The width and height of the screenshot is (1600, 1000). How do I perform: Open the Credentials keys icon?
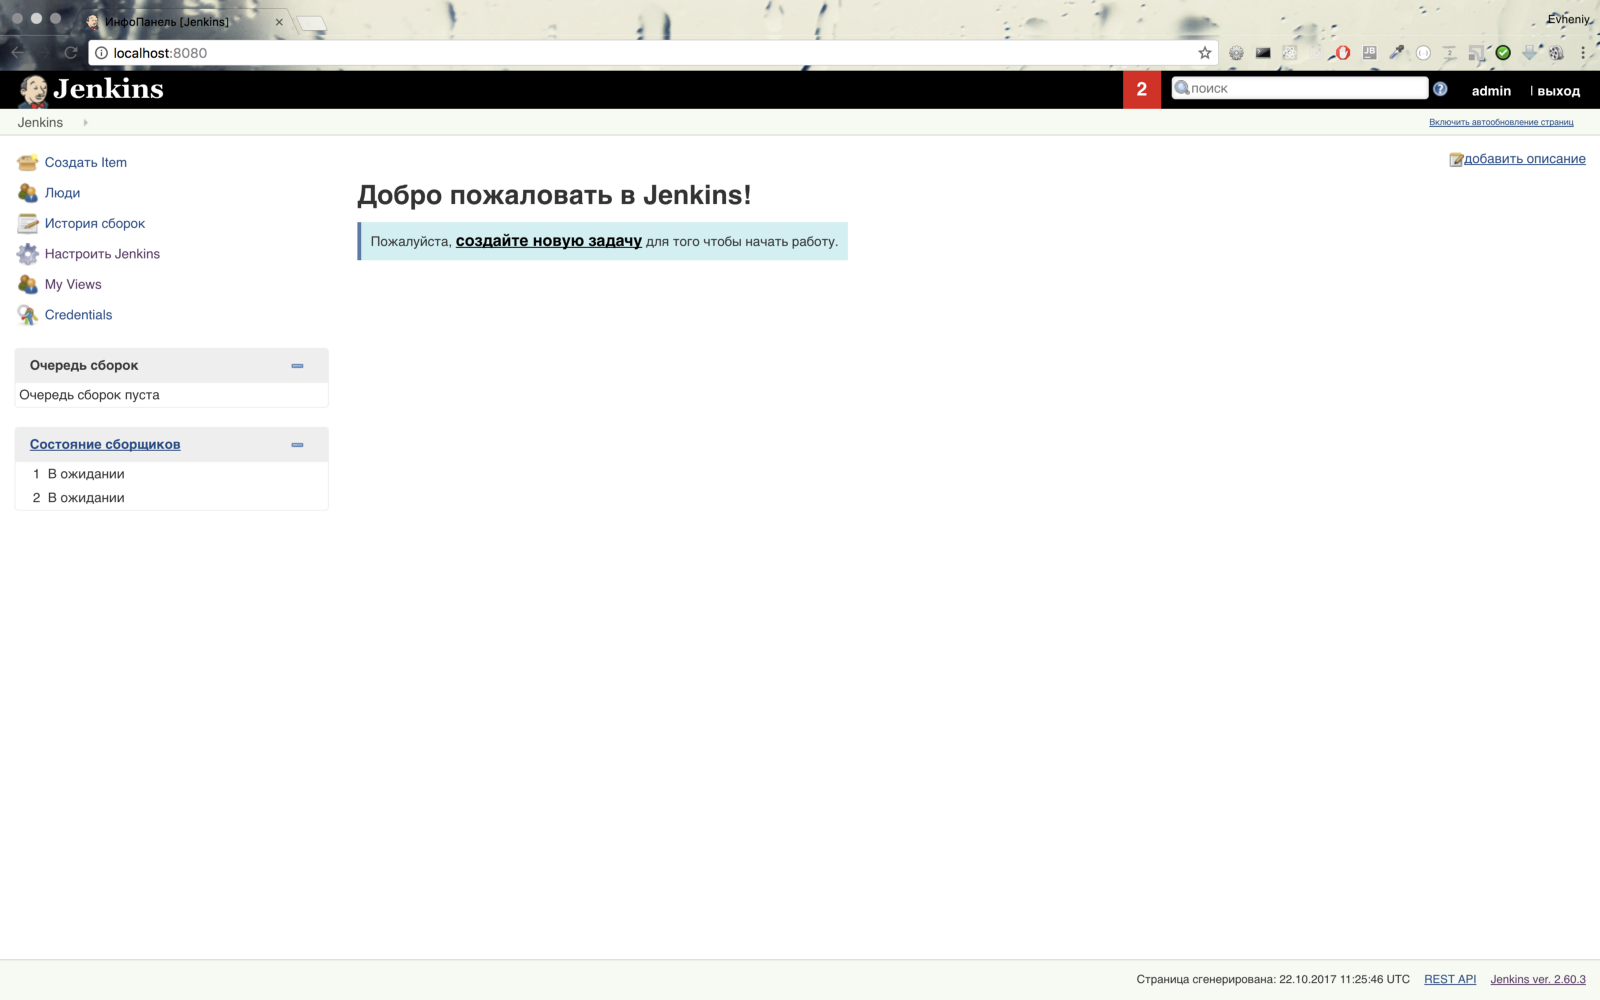(x=28, y=315)
